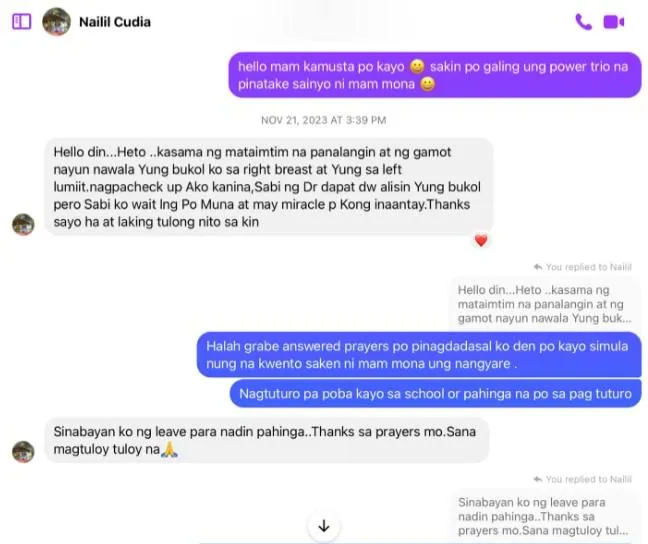Toggle the sidebar panel icon

pos(21,21)
